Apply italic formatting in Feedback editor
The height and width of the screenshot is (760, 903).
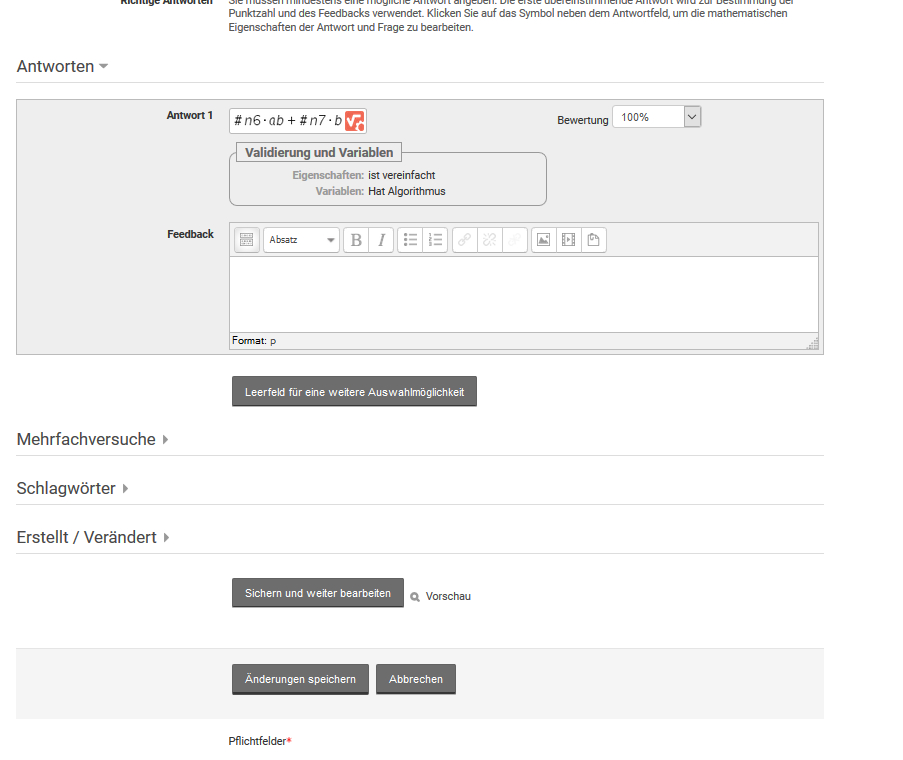tap(381, 240)
